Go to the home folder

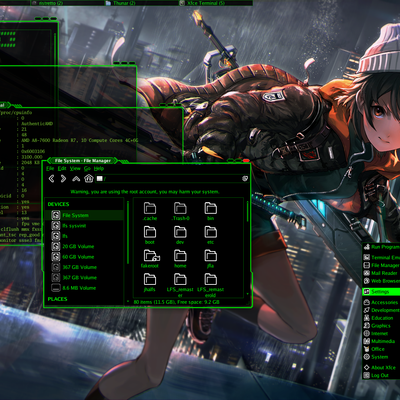tap(89, 179)
